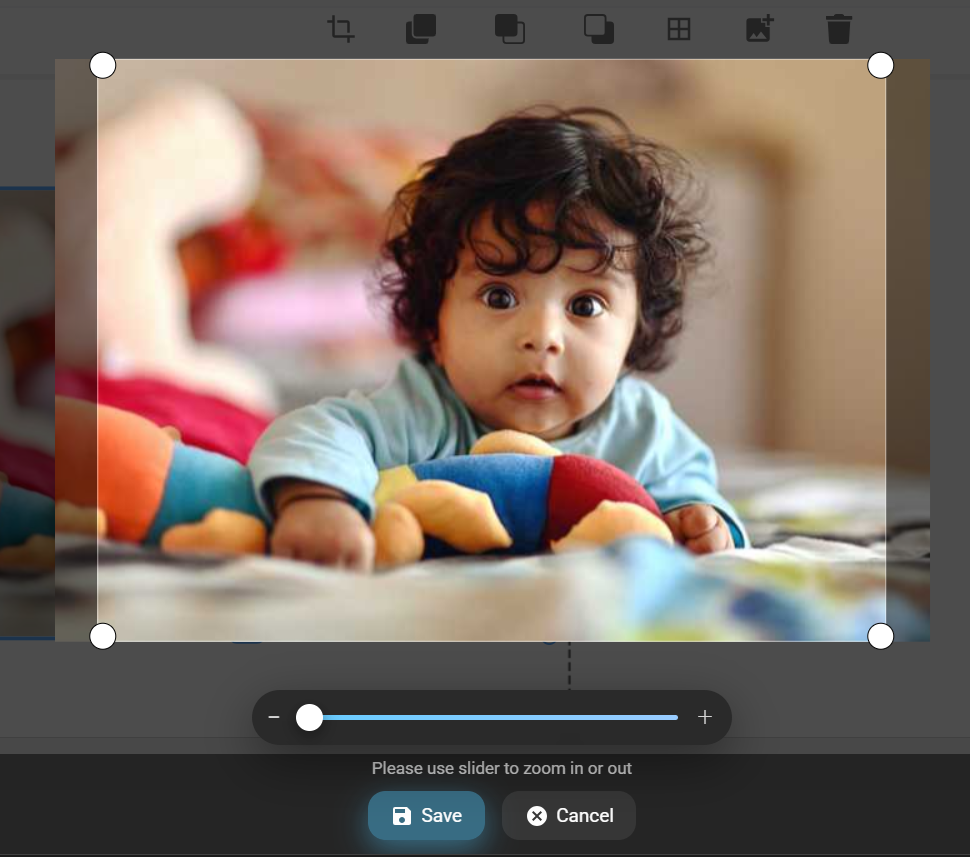Click the middle of the zoom slider track
970x857 pixels.
click(492, 717)
